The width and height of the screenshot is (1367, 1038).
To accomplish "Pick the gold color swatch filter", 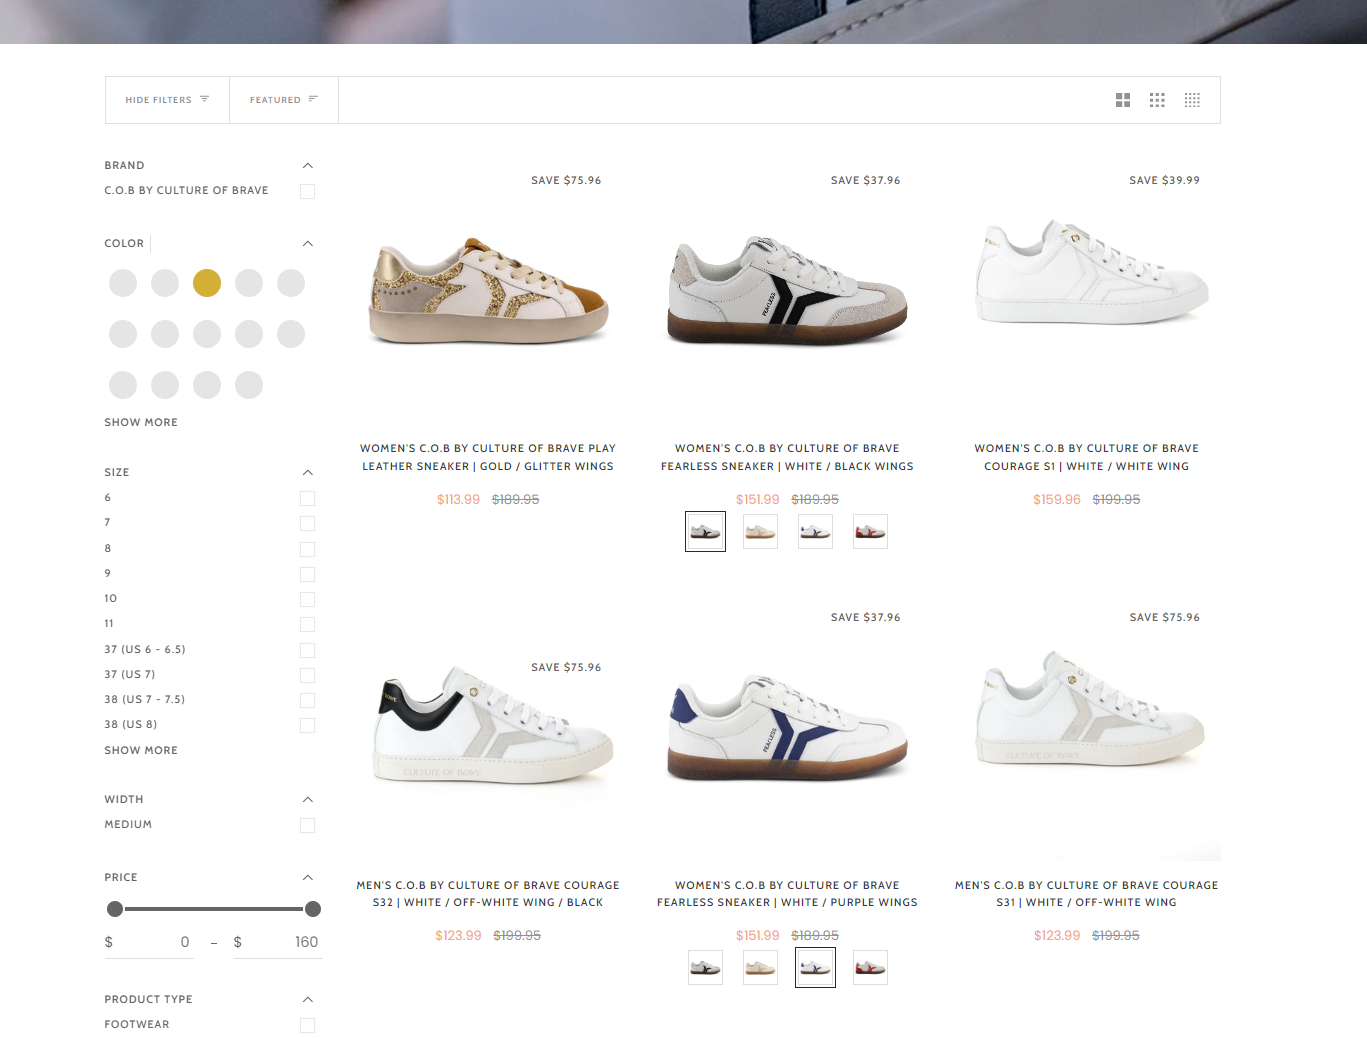I will coord(207,283).
